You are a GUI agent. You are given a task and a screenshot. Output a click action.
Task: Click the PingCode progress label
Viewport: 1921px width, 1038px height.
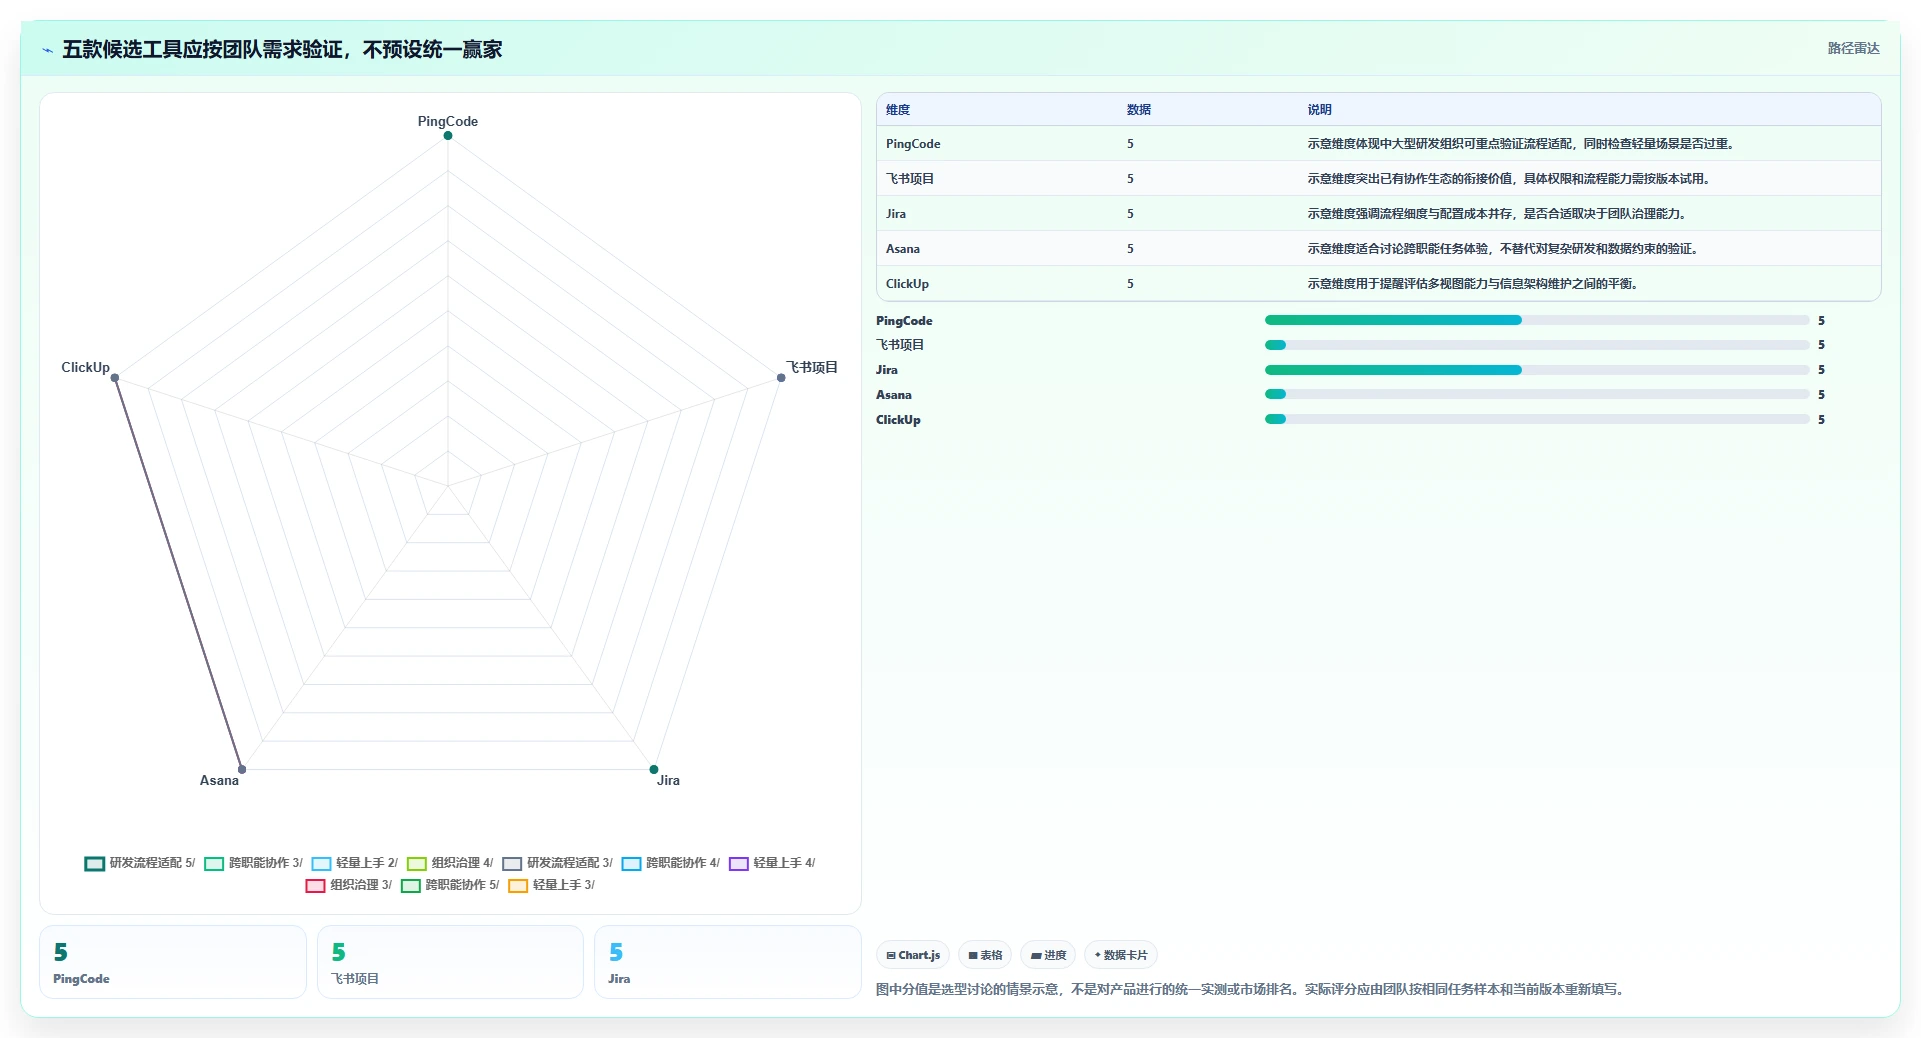coord(904,321)
